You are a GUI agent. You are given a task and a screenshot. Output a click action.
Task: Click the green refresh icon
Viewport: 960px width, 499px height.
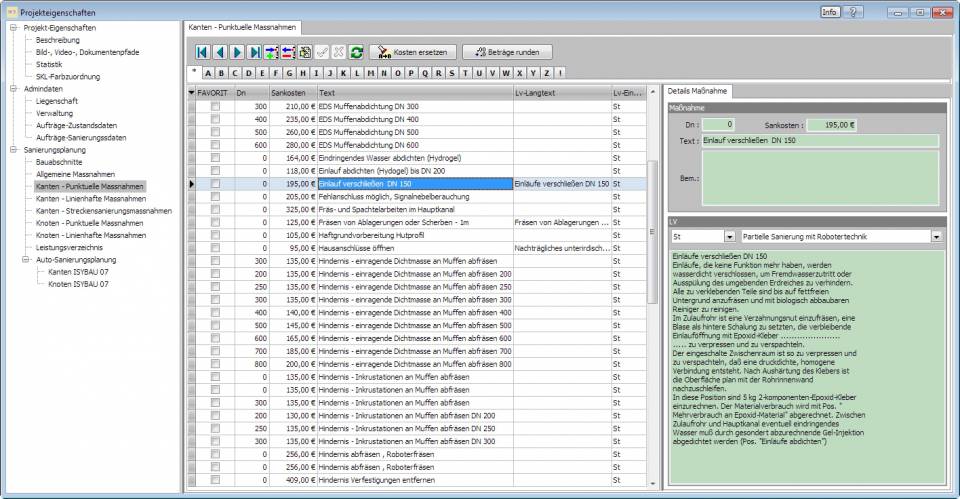(x=356, y=53)
